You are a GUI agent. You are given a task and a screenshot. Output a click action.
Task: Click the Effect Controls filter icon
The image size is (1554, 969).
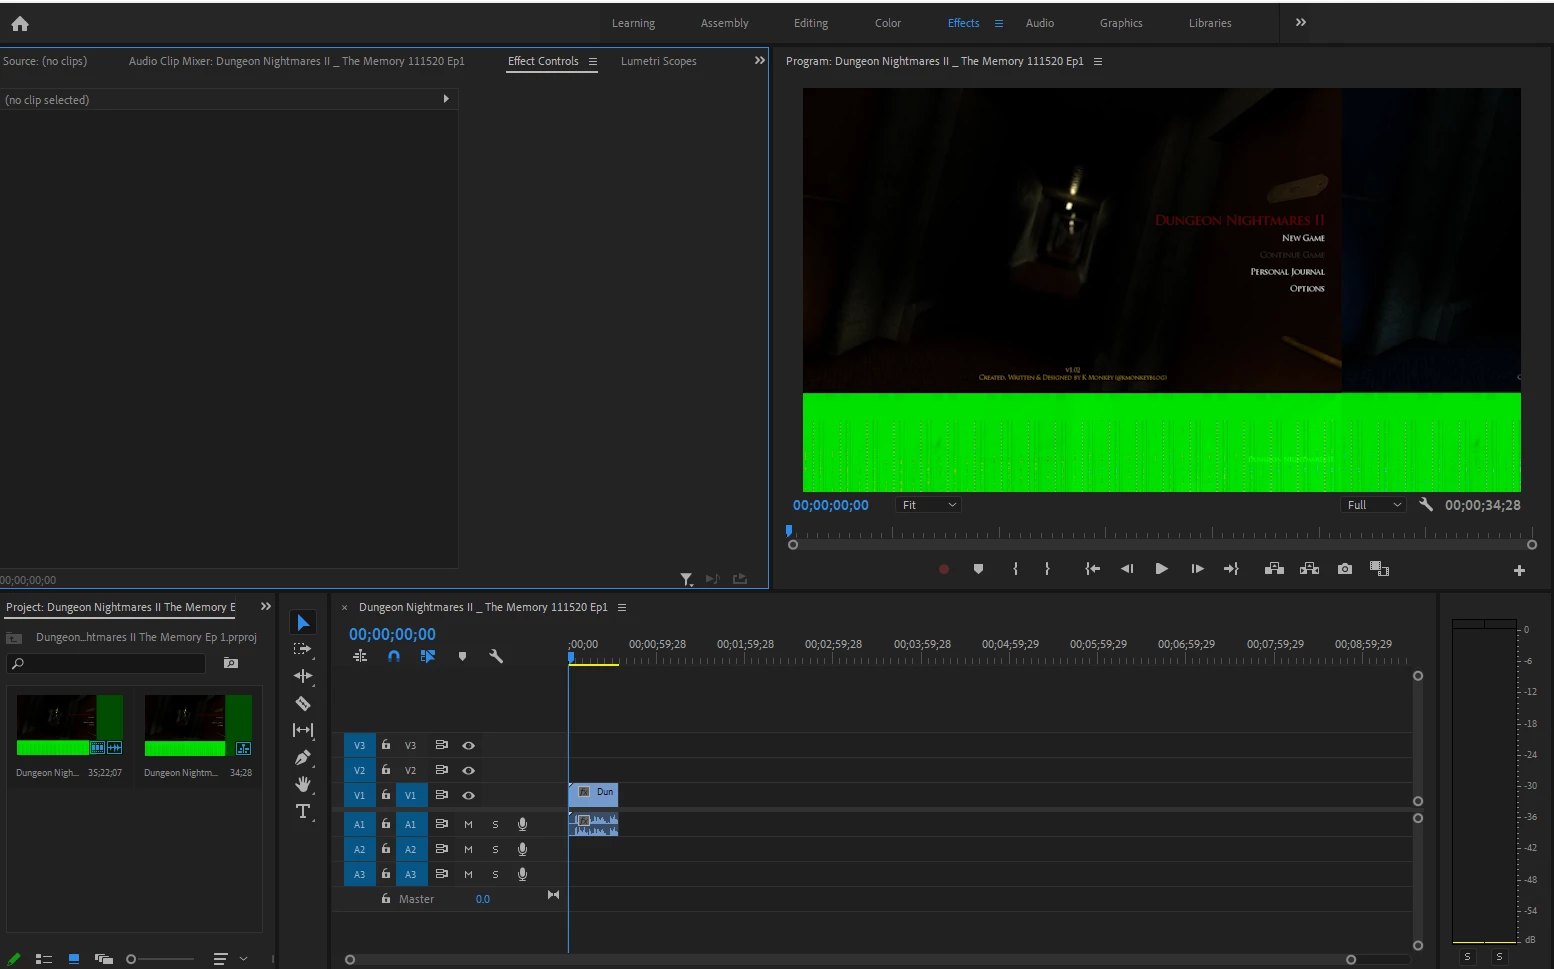pyautogui.click(x=686, y=579)
